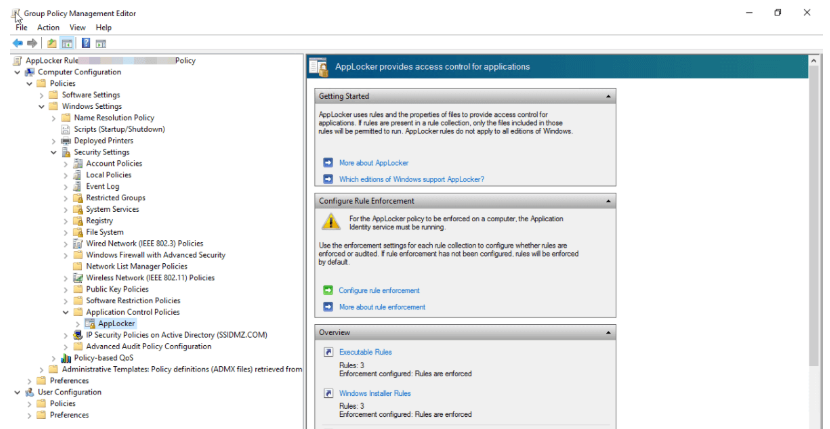Collapse the Application Control Policies node
The image size is (830, 429).
pyautogui.click(x=66, y=312)
